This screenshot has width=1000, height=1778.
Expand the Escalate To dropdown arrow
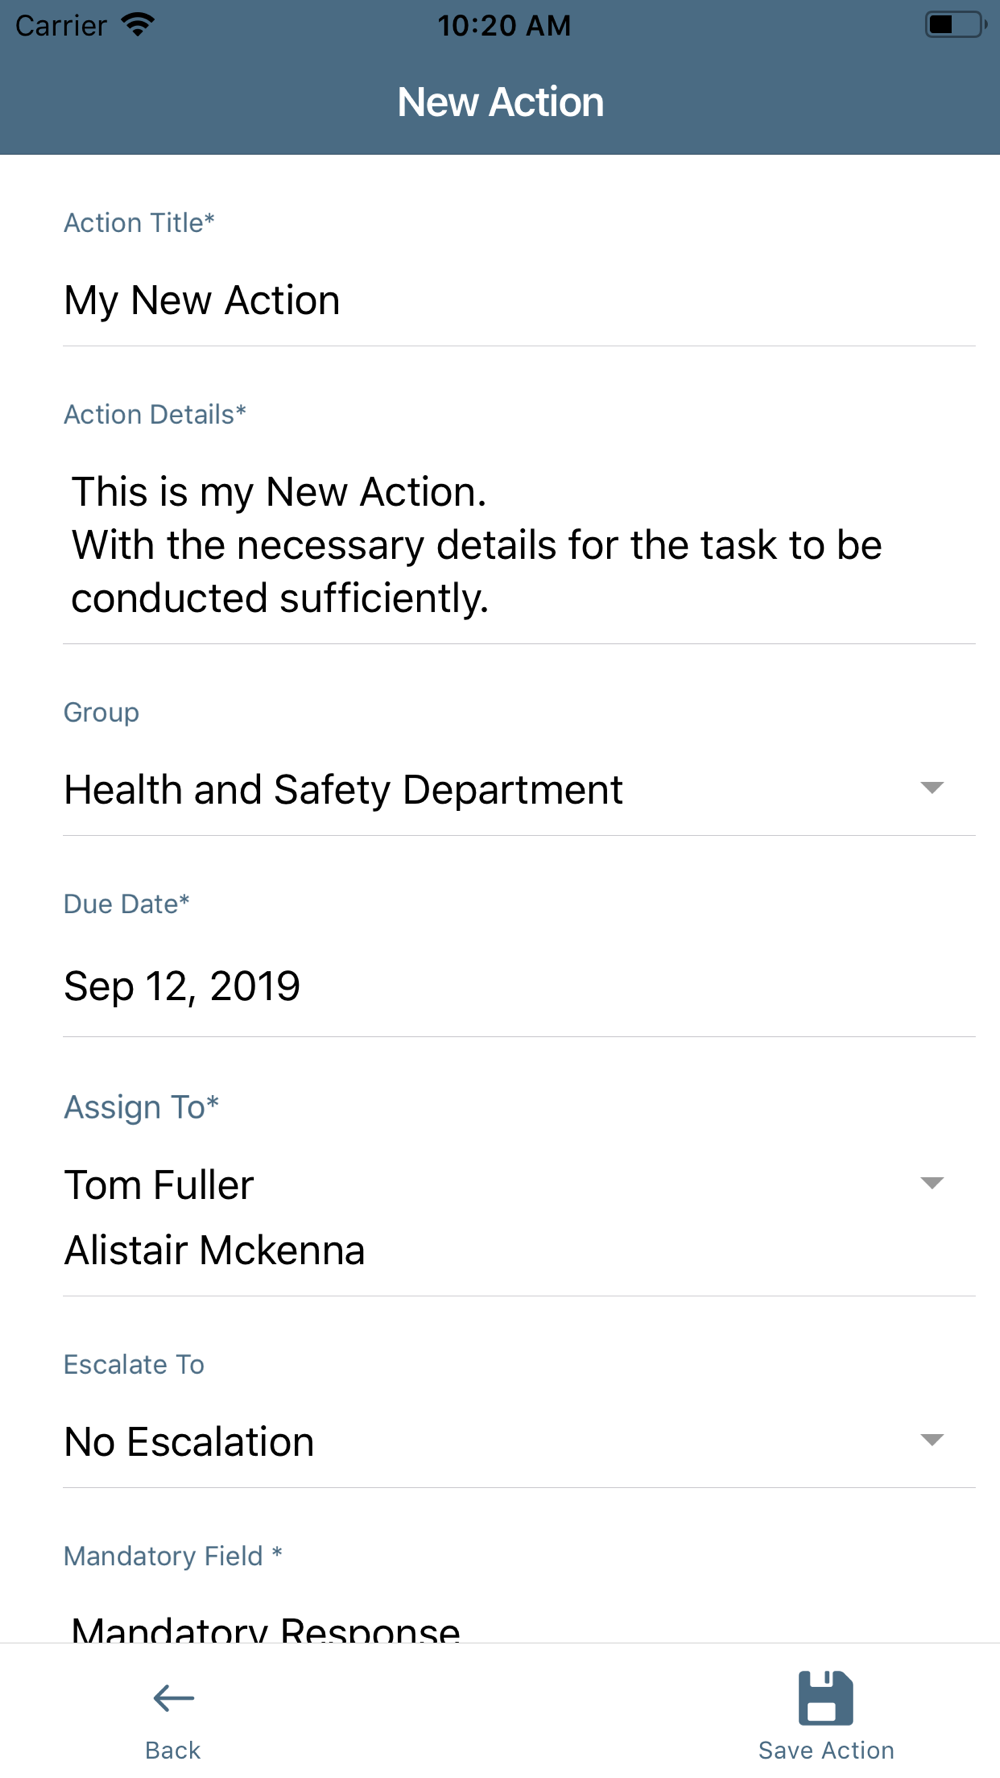click(931, 1440)
